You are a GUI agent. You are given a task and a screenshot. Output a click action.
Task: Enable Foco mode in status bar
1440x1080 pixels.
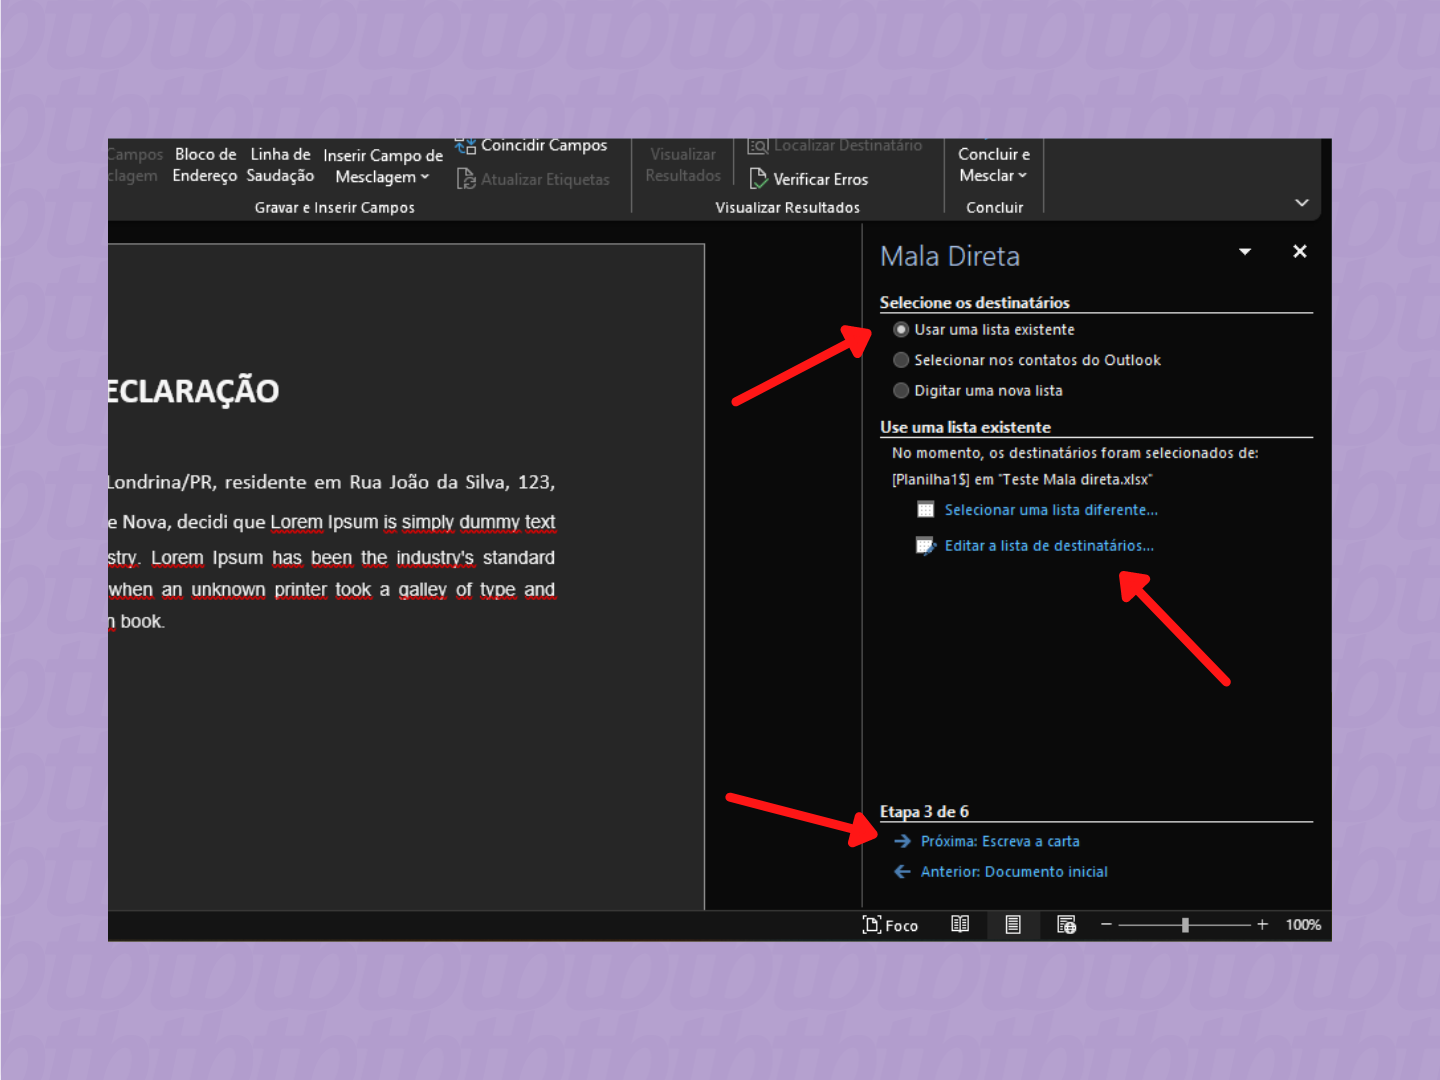tap(890, 924)
